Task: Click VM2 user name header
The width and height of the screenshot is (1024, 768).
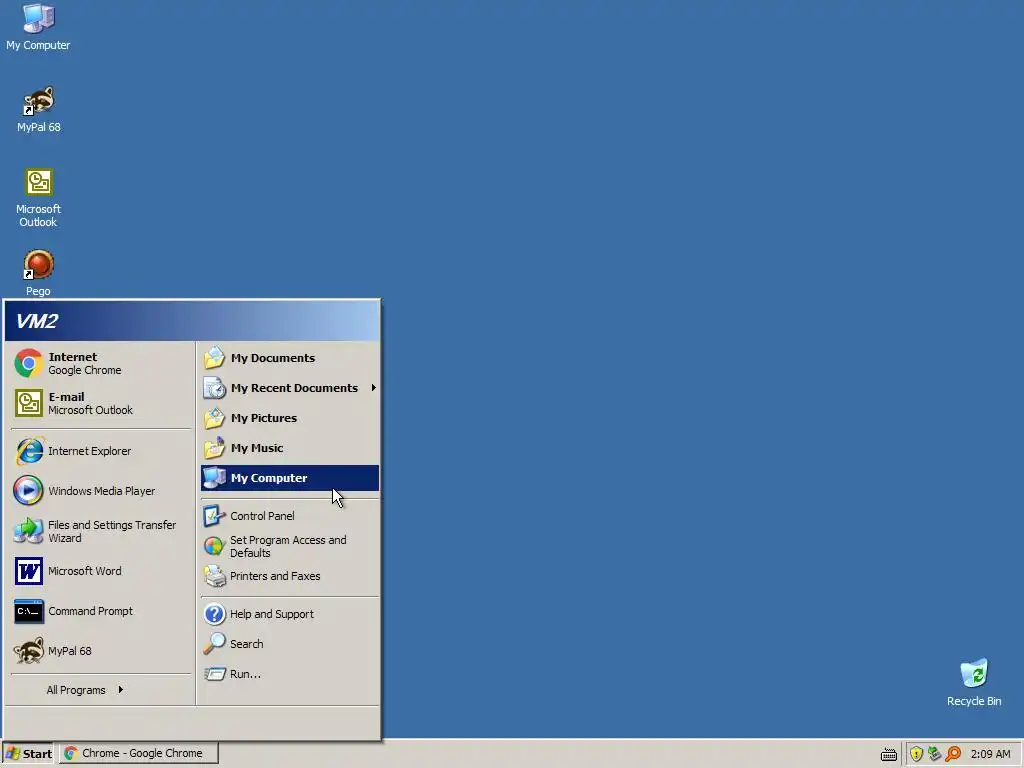Action: (x=37, y=321)
